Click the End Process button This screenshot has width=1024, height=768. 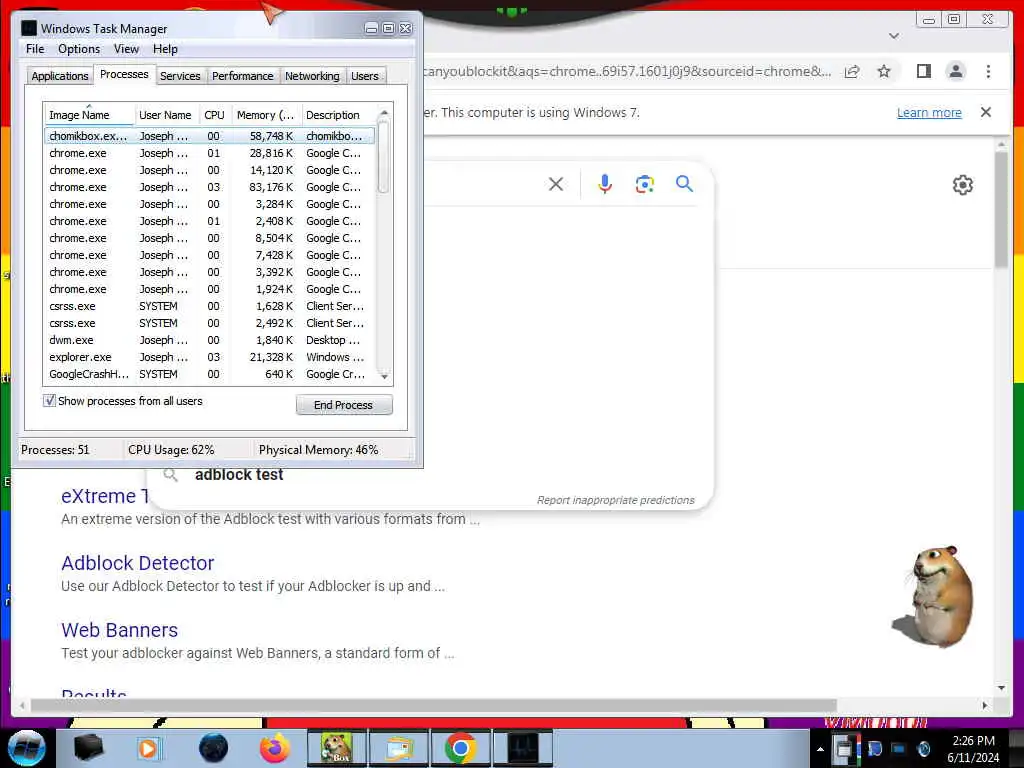coord(344,405)
